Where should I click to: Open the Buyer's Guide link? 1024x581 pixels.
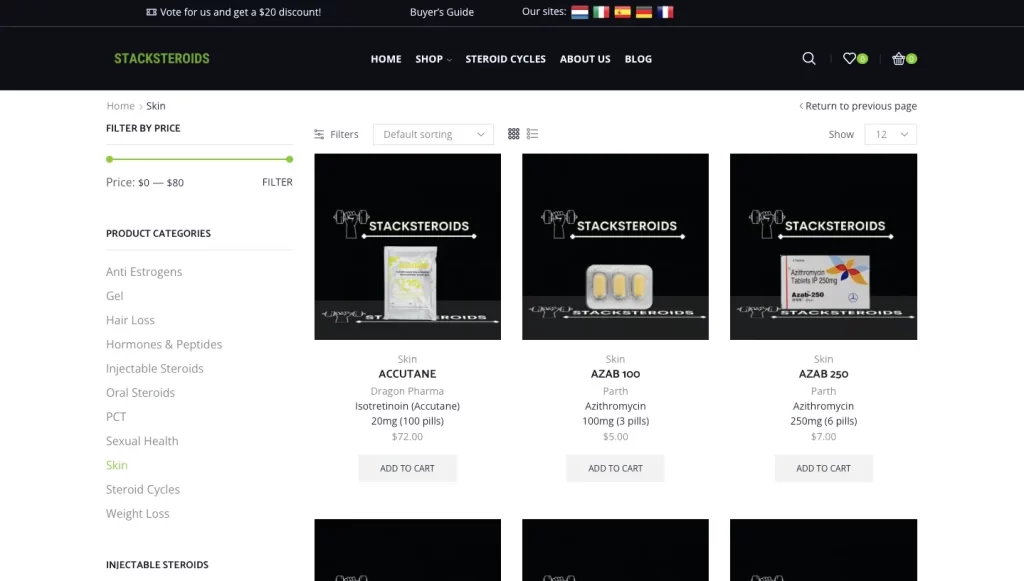pyautogui.click(x=441, y=12)
